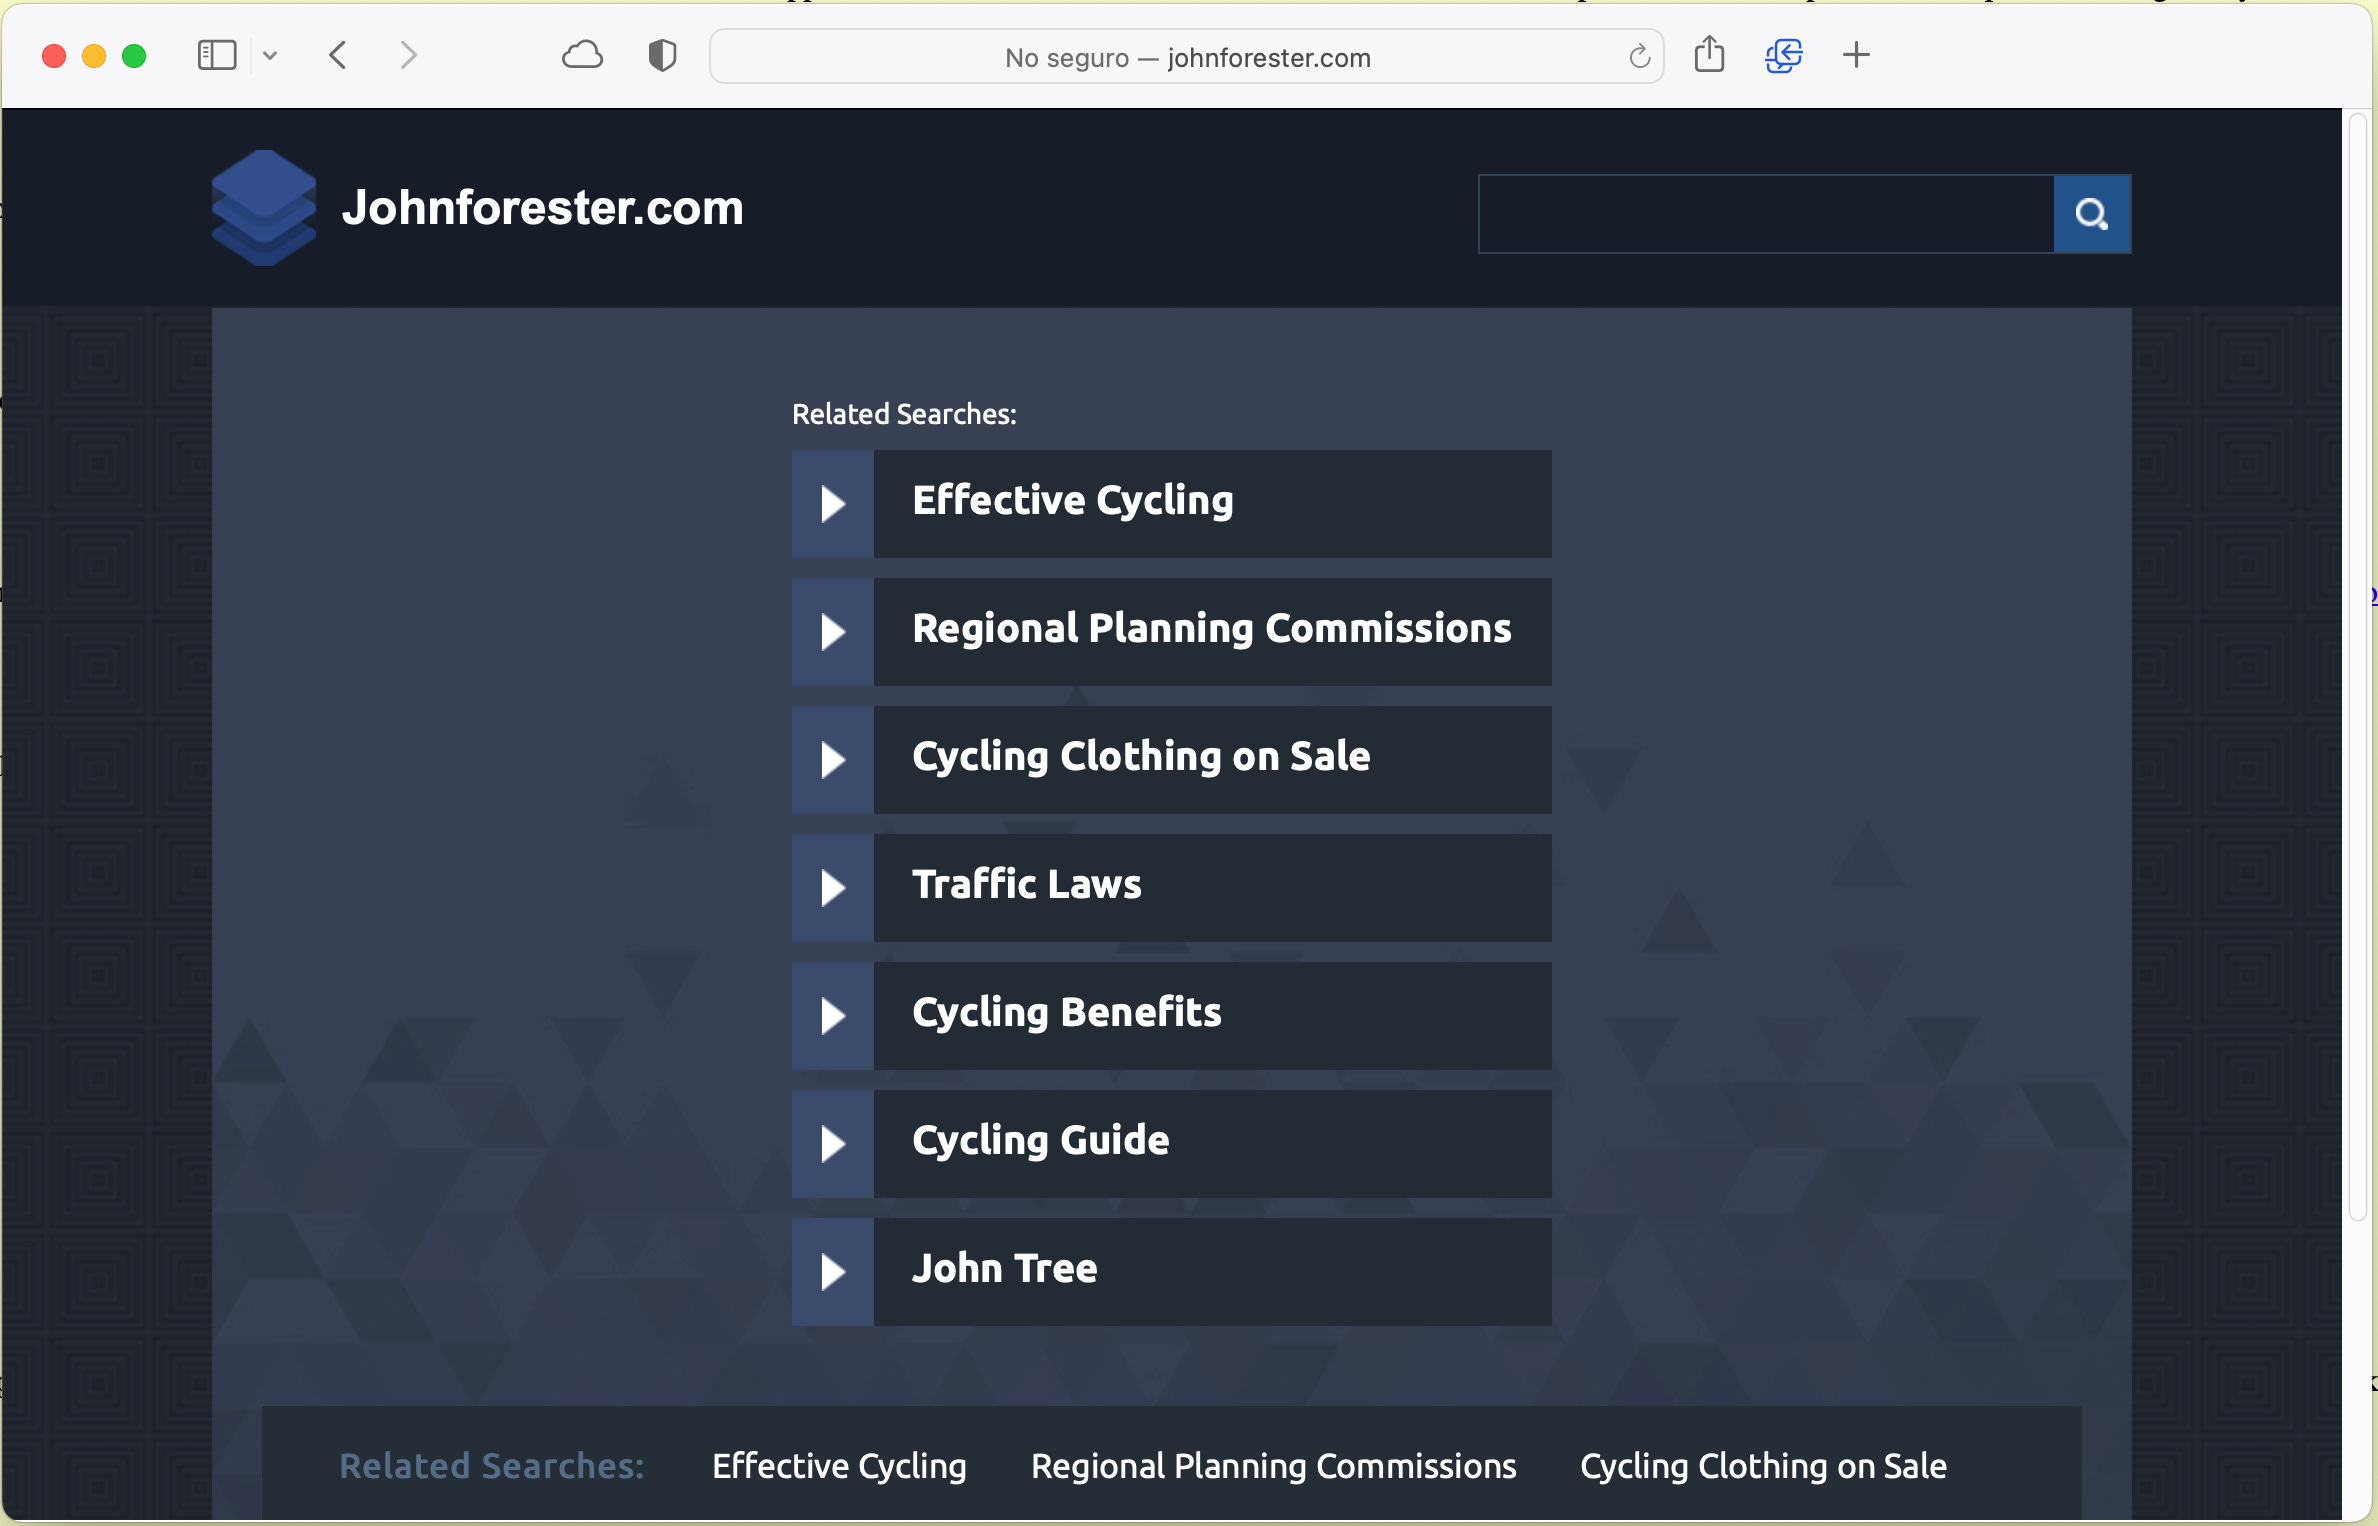Click the Johnforester.com stacked-layers logo
Image resolution: width=2378 pixels, height=1526 pixels.
pos(264,208)
